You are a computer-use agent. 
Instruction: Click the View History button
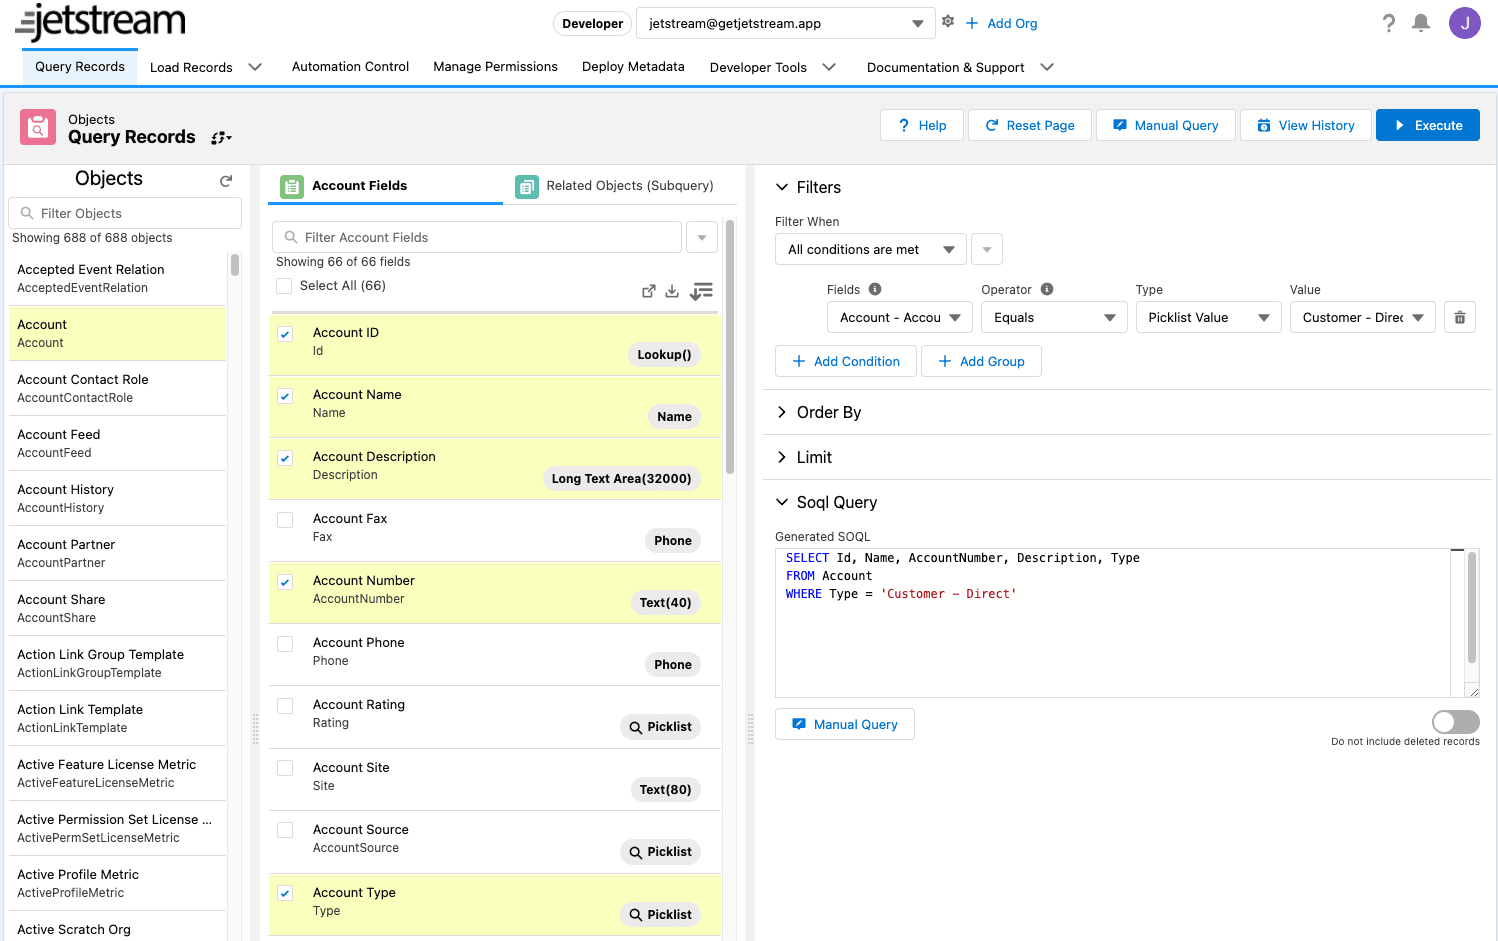click(x=1305, y=125)
